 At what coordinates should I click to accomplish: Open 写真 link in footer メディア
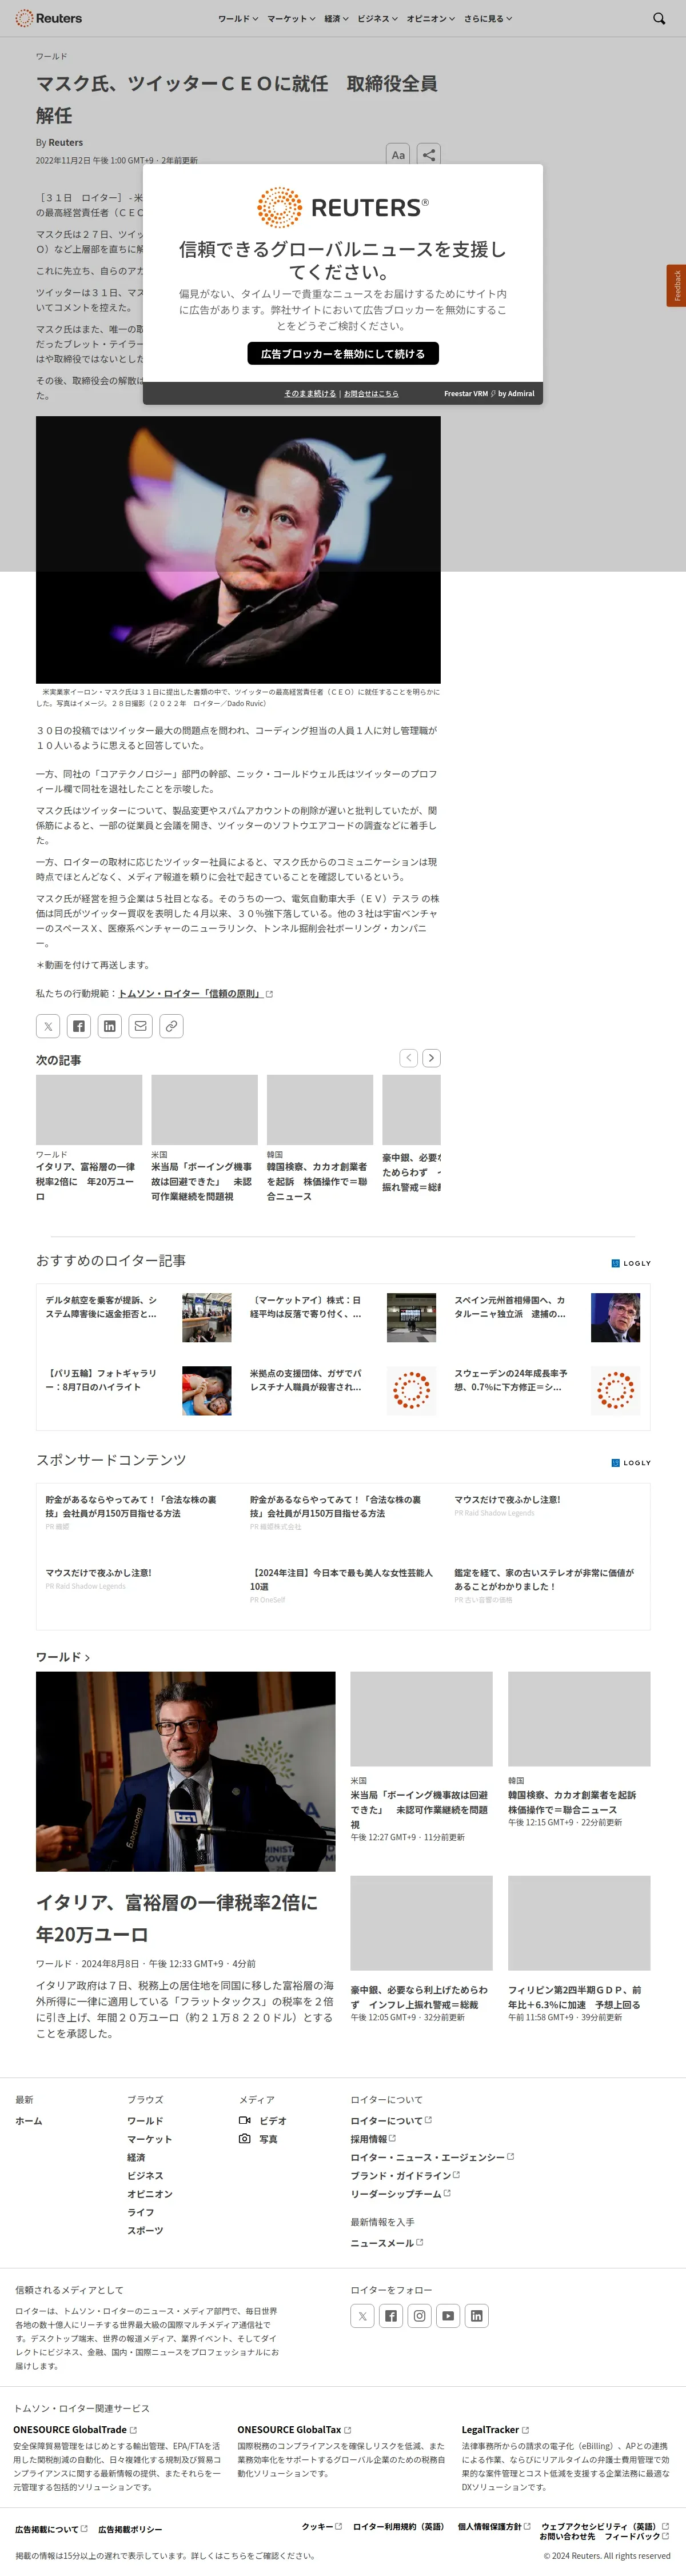pos(258,2139)
